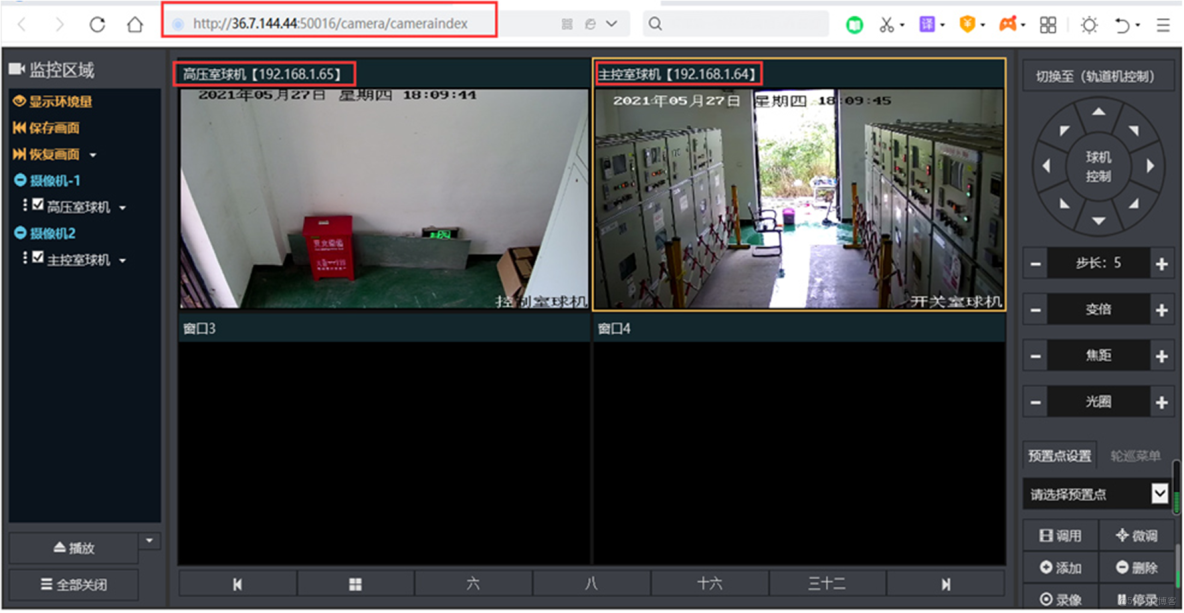The width and height of the screenshot is (1184, 613).
Task: Move dome camera diagonally down-right
Action: [x=1133, y=203]
